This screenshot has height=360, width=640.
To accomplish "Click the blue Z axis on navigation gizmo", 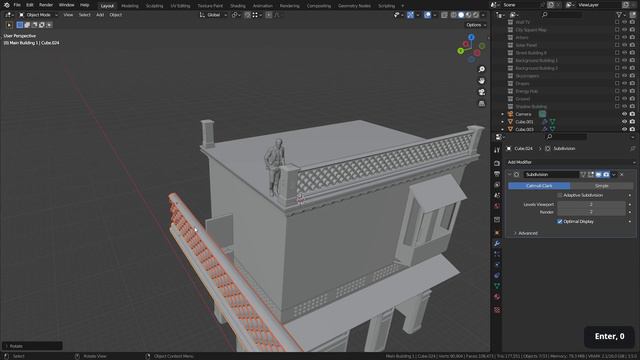I will coord(471,37).
